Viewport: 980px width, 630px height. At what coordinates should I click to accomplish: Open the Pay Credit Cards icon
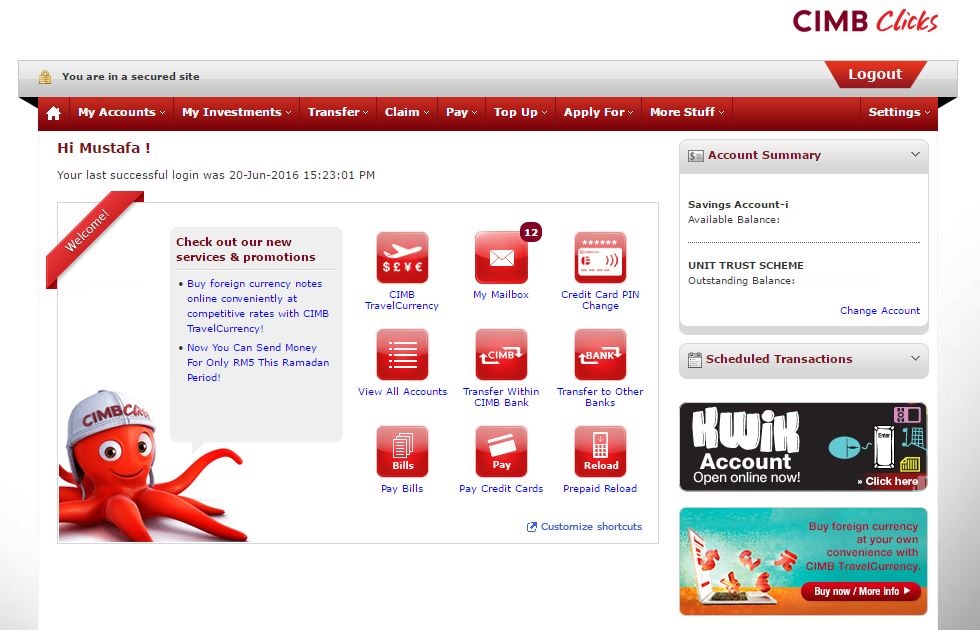click(501, 451)
